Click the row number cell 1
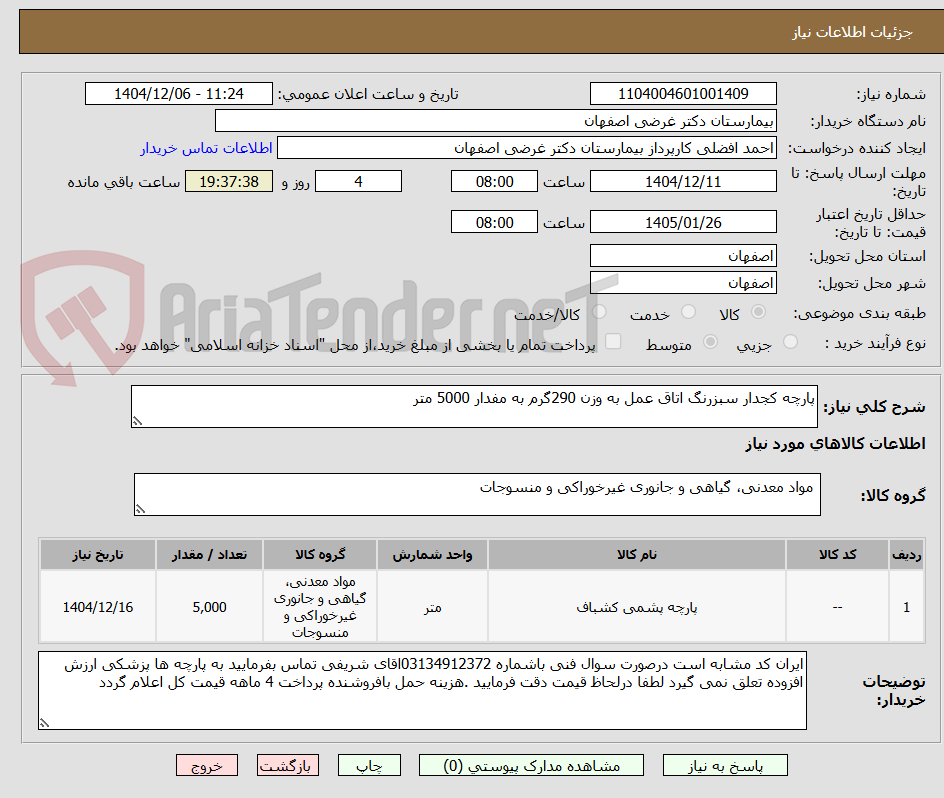This screenshot has height=798, width=944. (907, 607)
